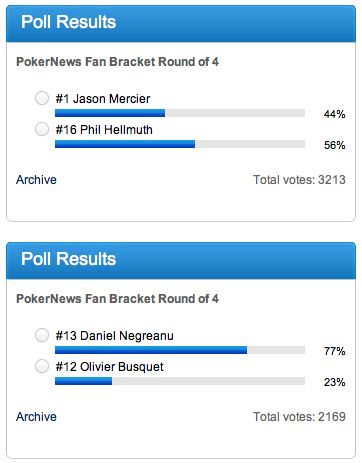Click the '#1 Jason Mercier' label text
Screen dimensions: 362x463
pyautogui.click(x=103, y=99)
